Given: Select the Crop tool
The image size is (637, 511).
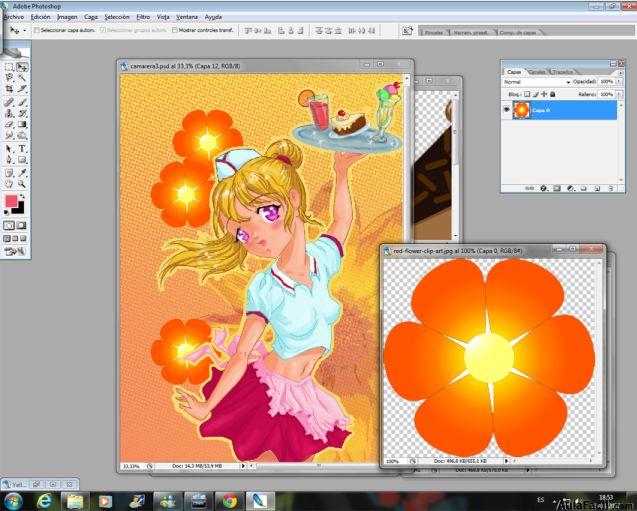Looking at the screenshot, I should tap(9, 89).
